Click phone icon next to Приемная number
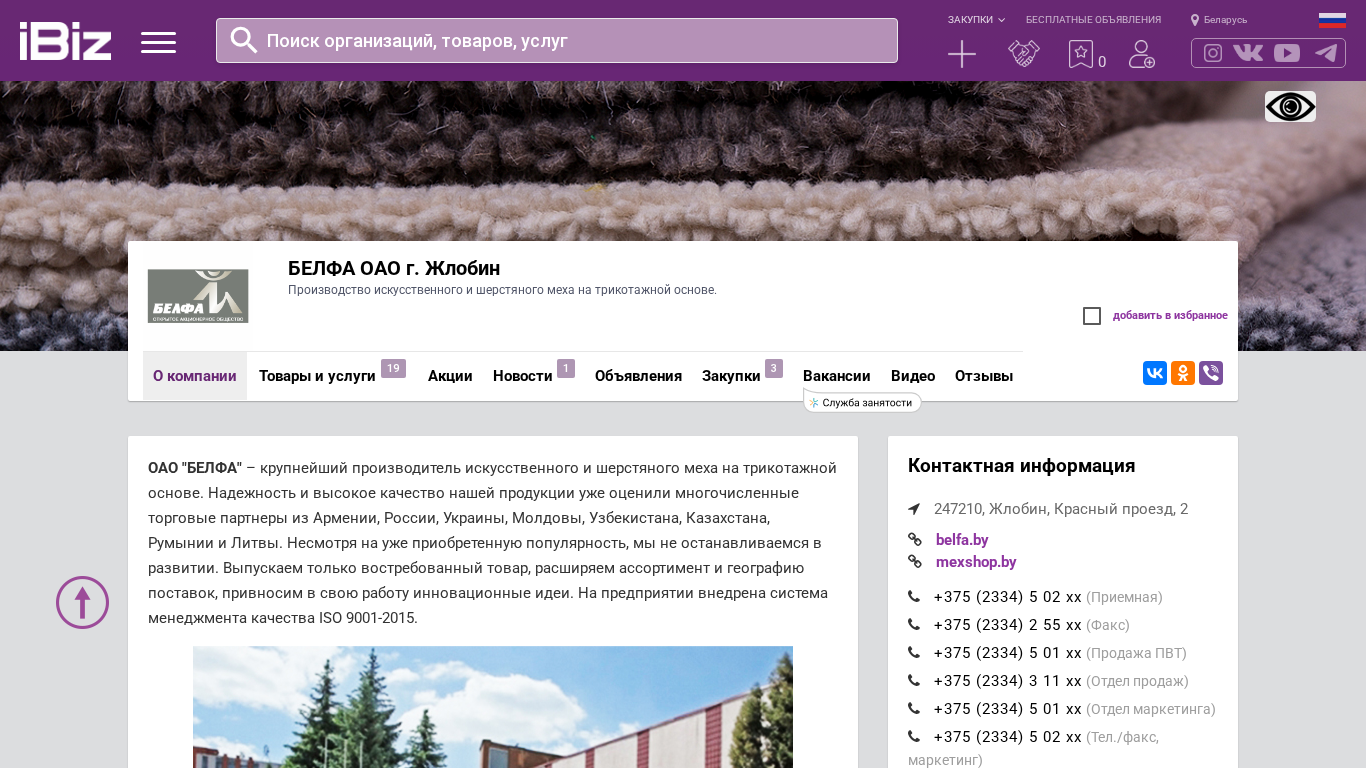This screenshot has width=1366, height=768. point(914,597)
